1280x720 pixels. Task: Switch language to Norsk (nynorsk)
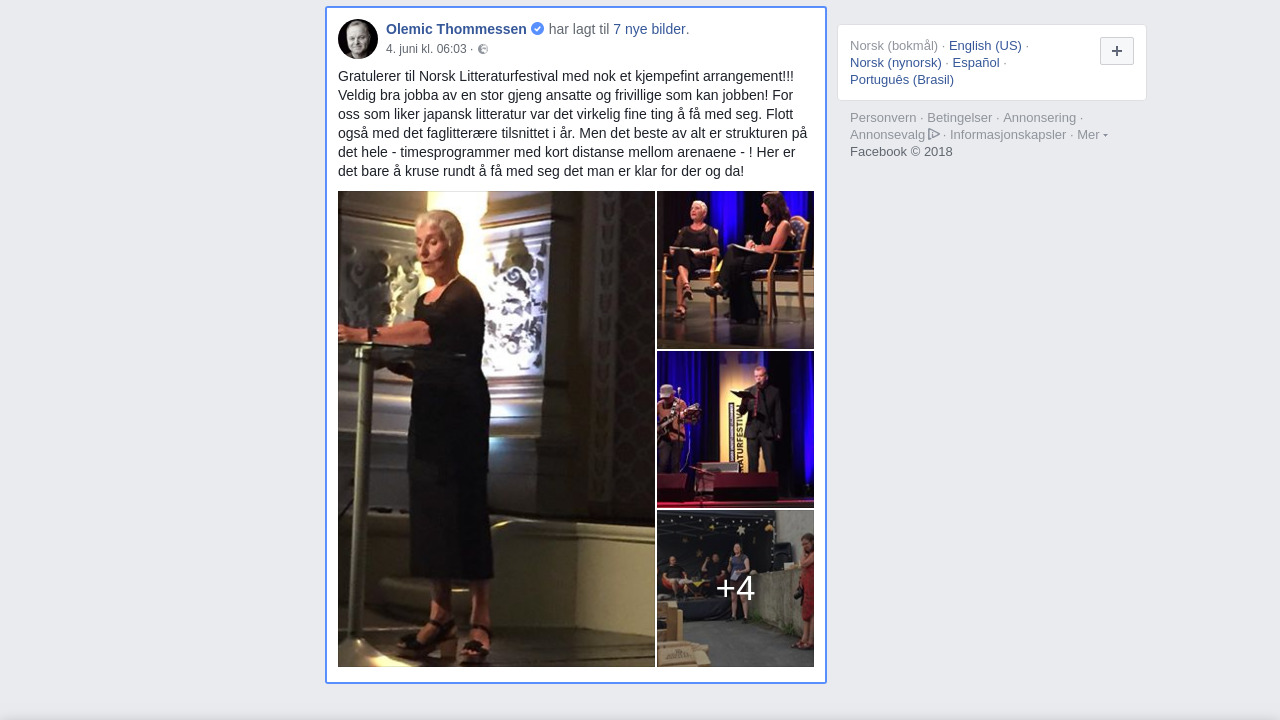coord(896,63)
